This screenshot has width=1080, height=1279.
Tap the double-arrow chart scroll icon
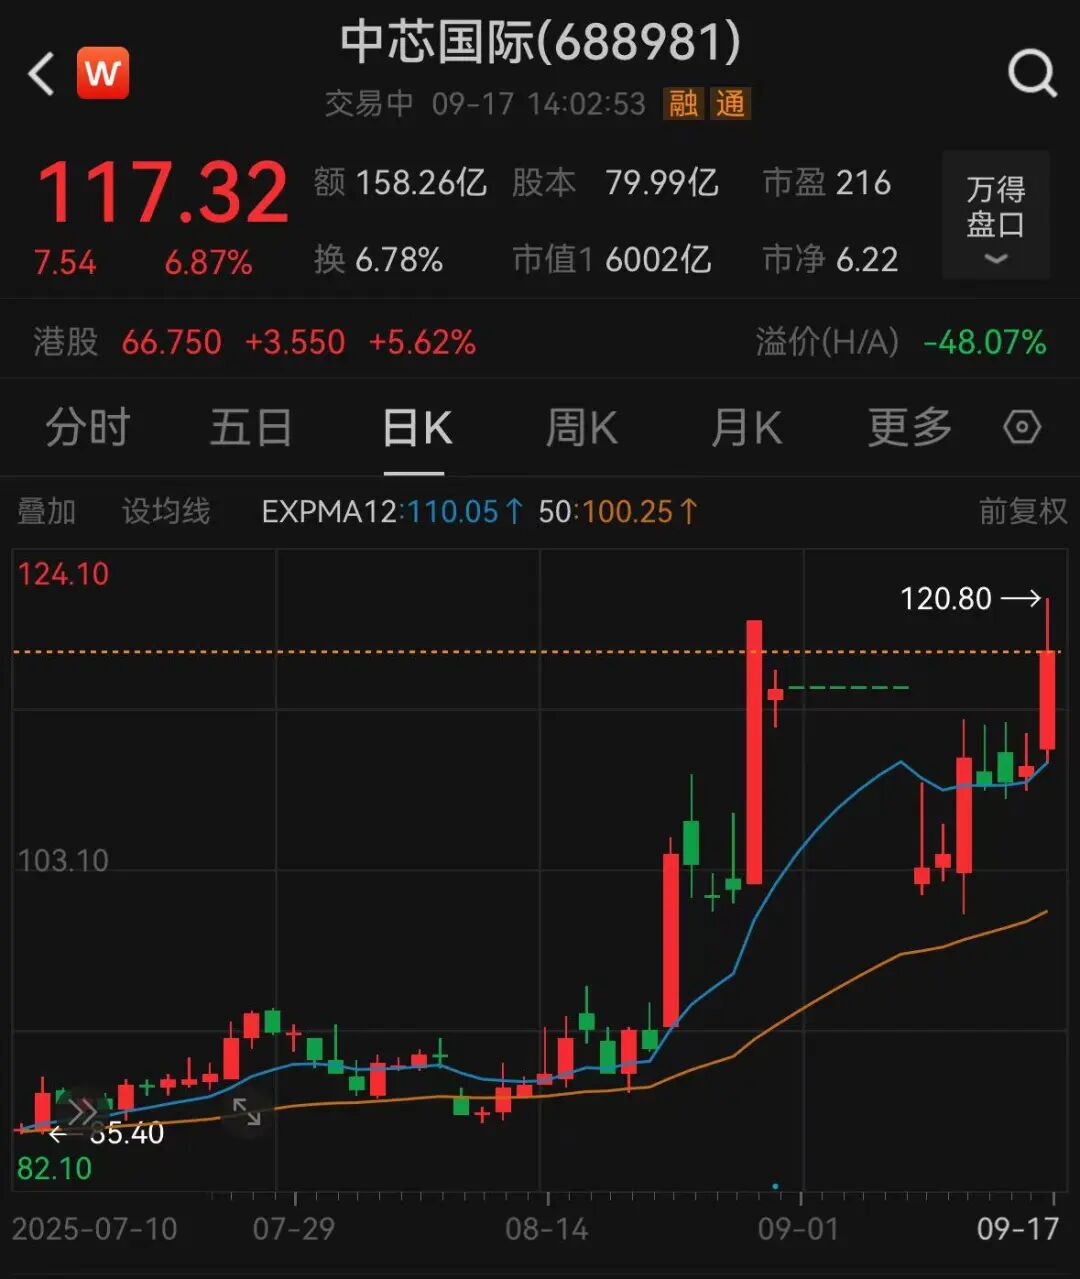coord(82,1112)
